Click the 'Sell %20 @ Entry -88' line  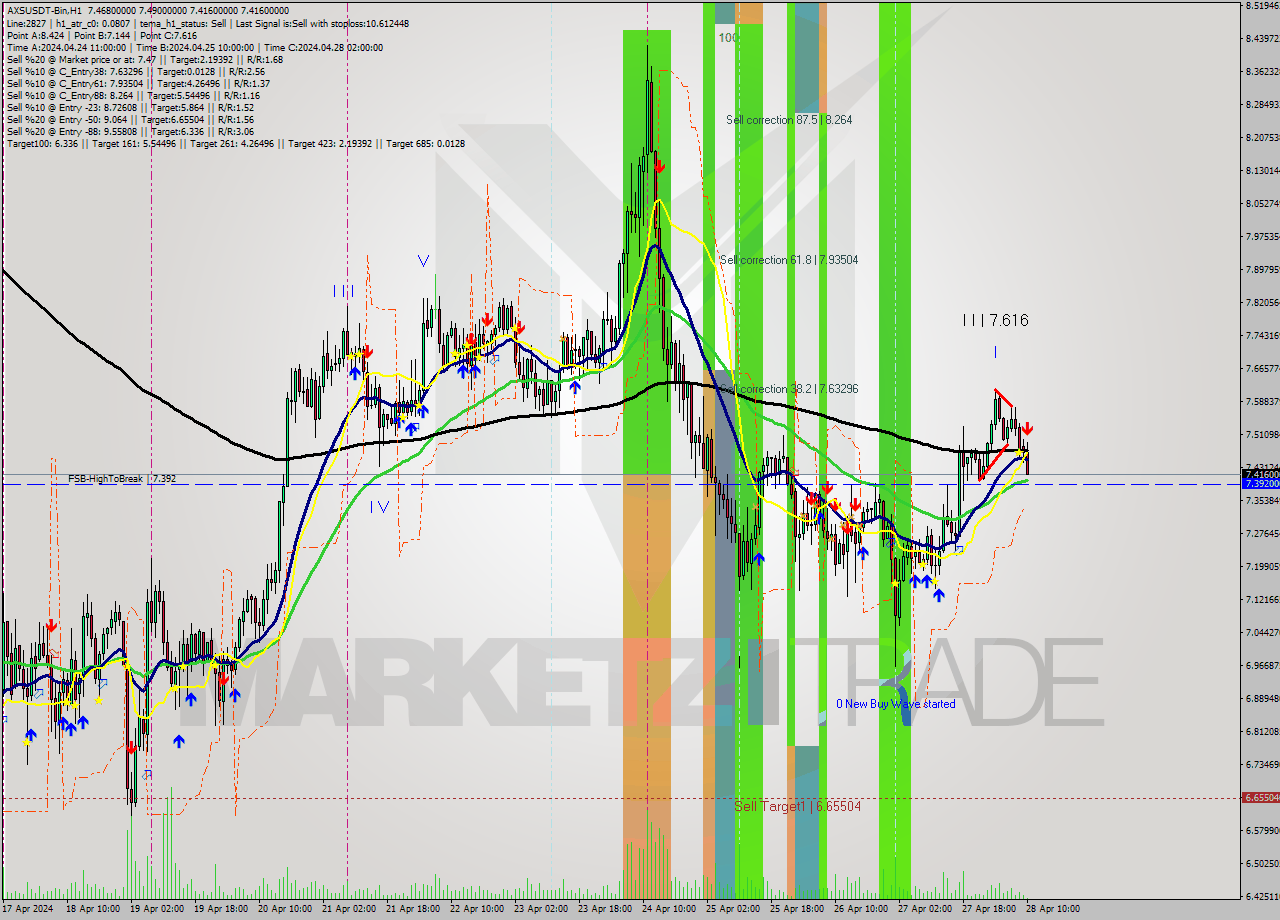[130, 131]
